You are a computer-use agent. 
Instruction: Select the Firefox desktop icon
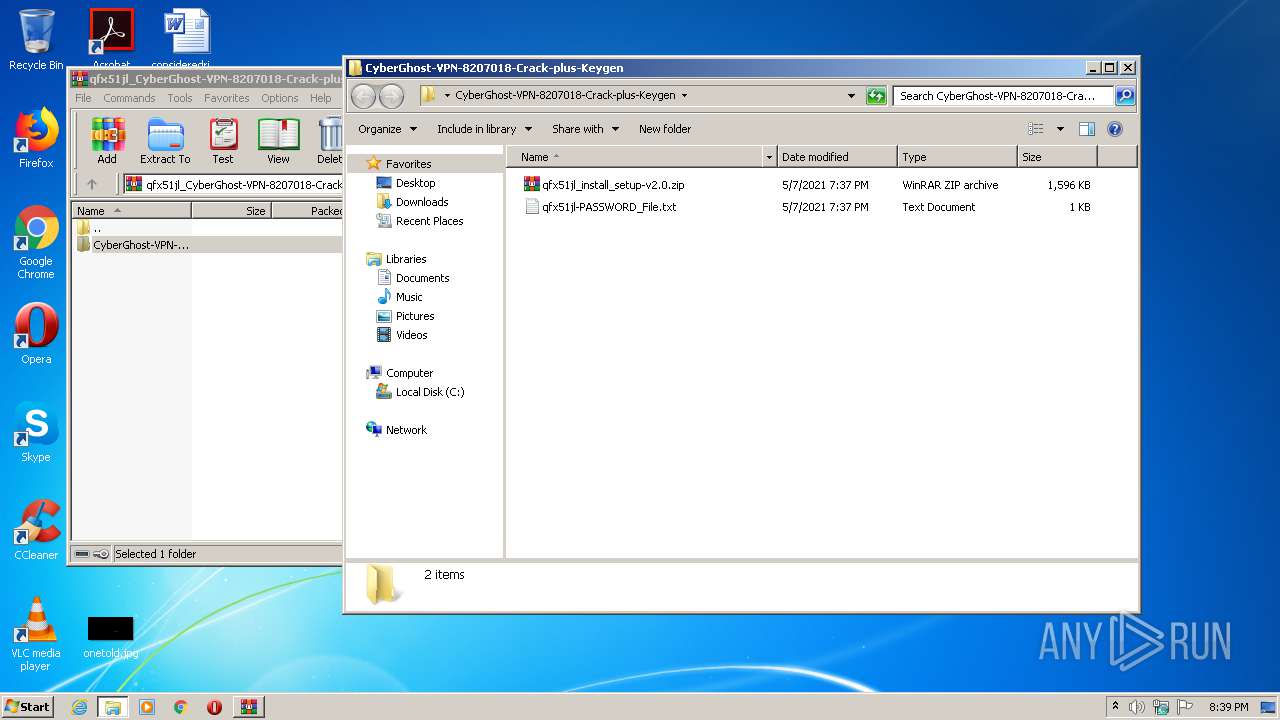point(36,138)
